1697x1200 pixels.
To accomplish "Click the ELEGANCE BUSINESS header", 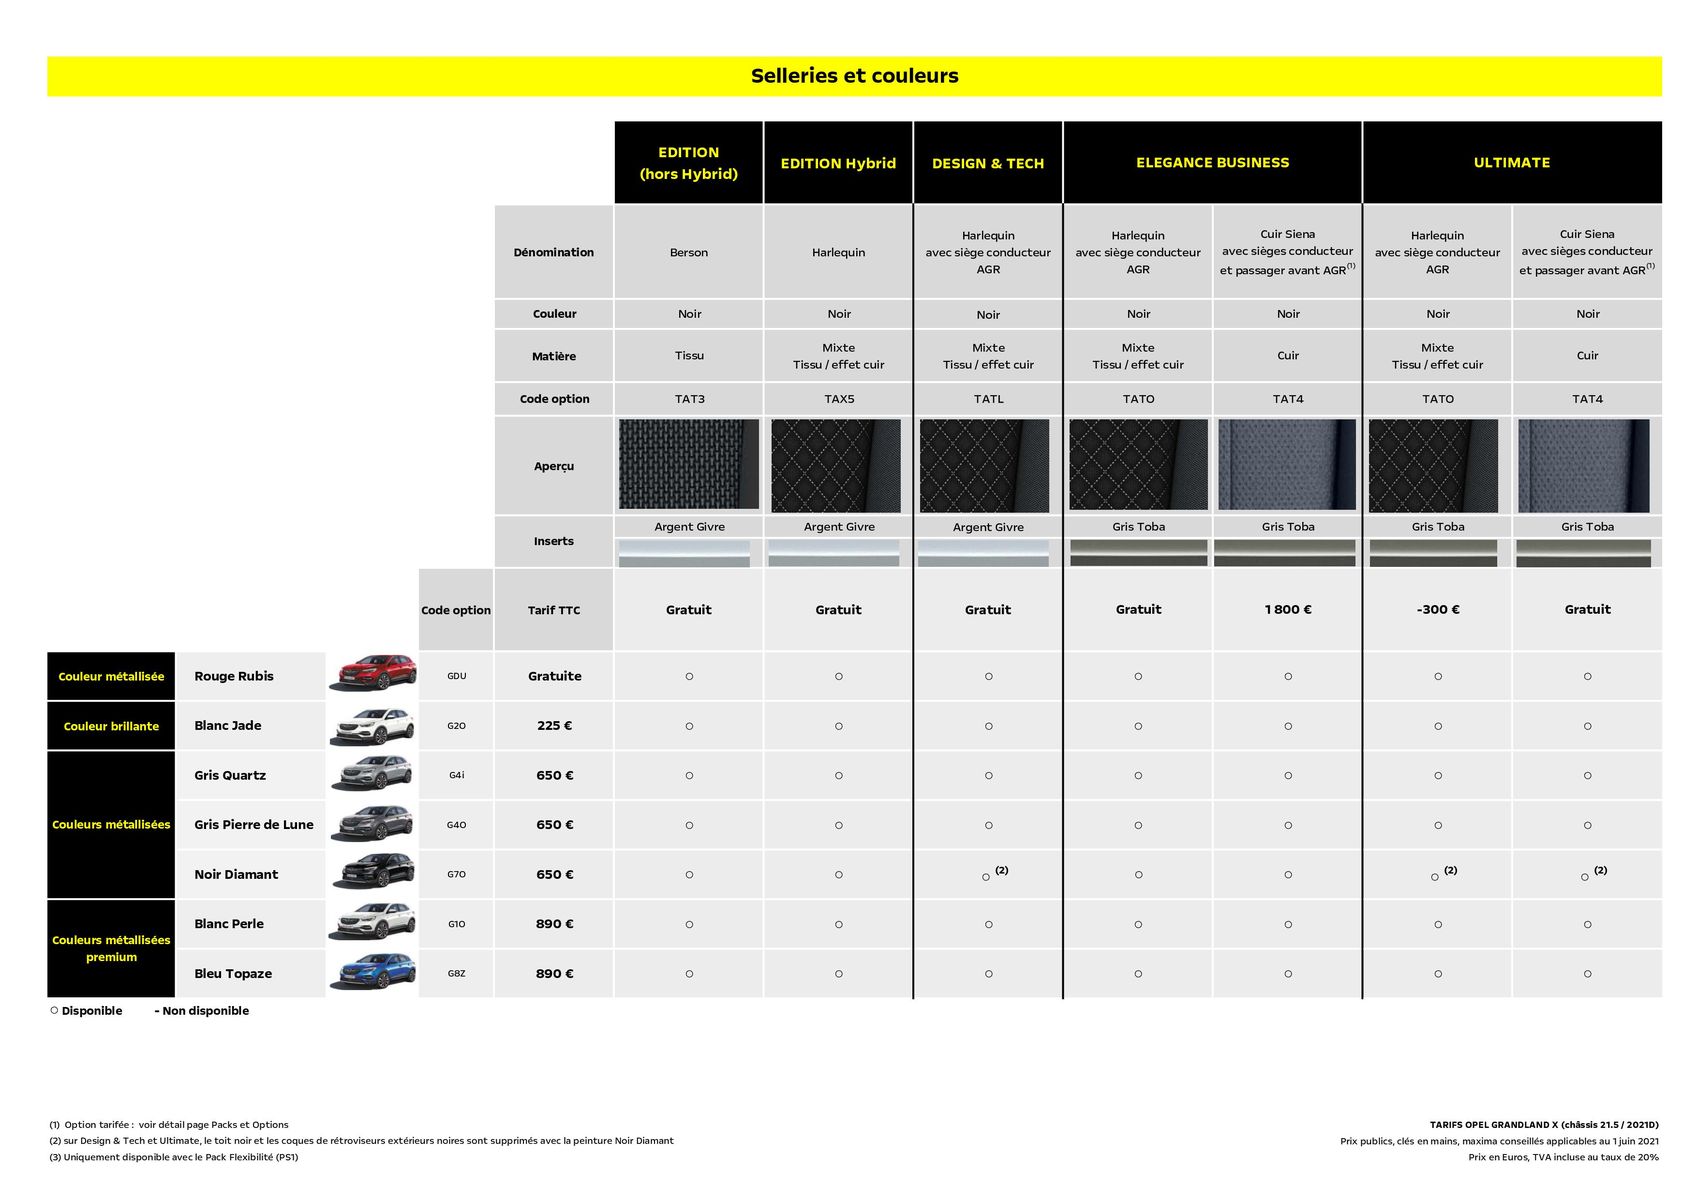I will pos(1213,162).
